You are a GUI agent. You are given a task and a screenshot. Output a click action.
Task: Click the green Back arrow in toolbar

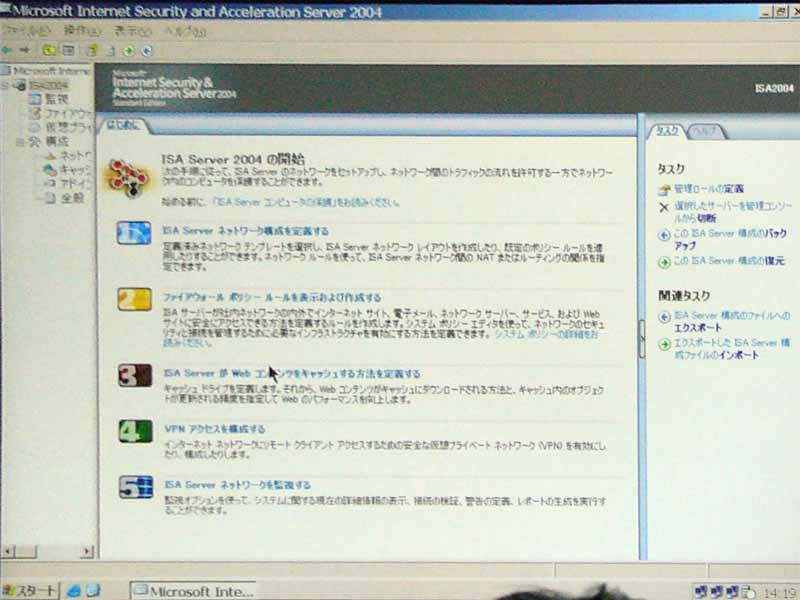tap(7, 50)
